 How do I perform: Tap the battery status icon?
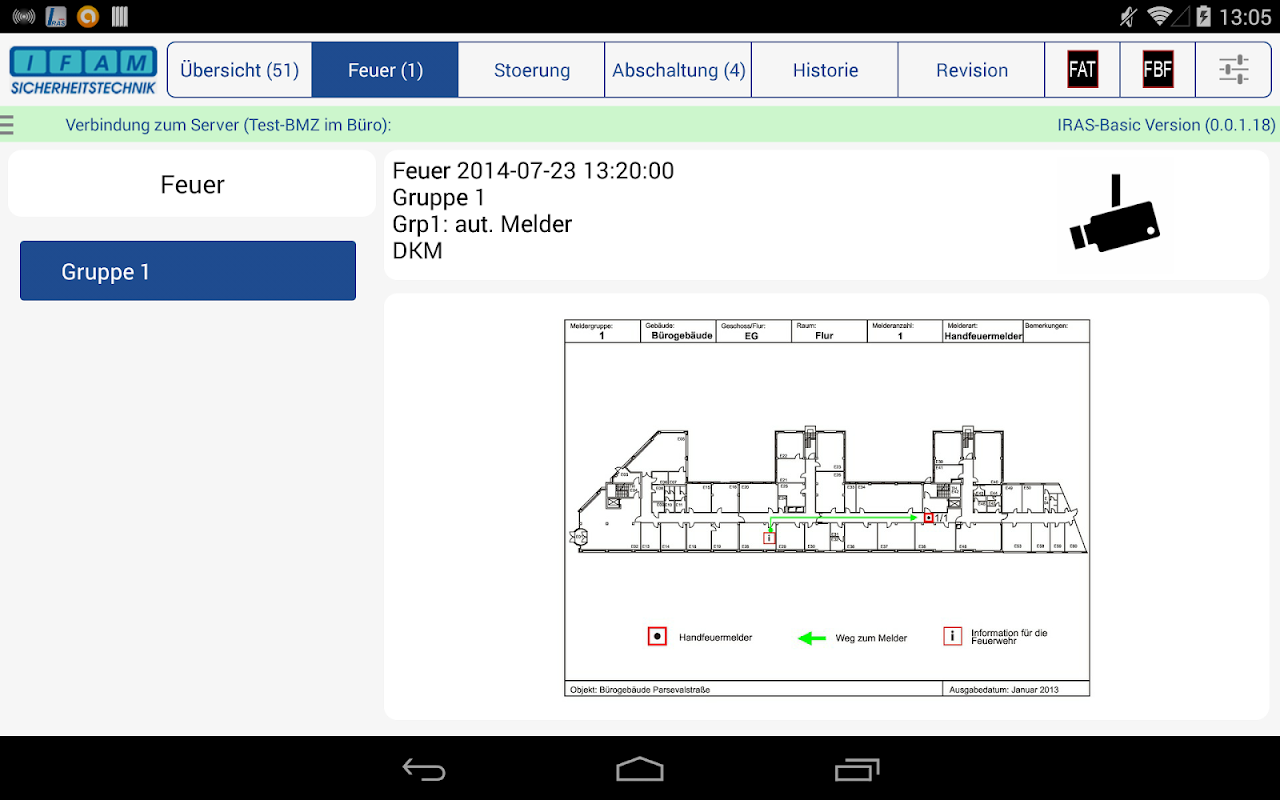(1203, 16)
